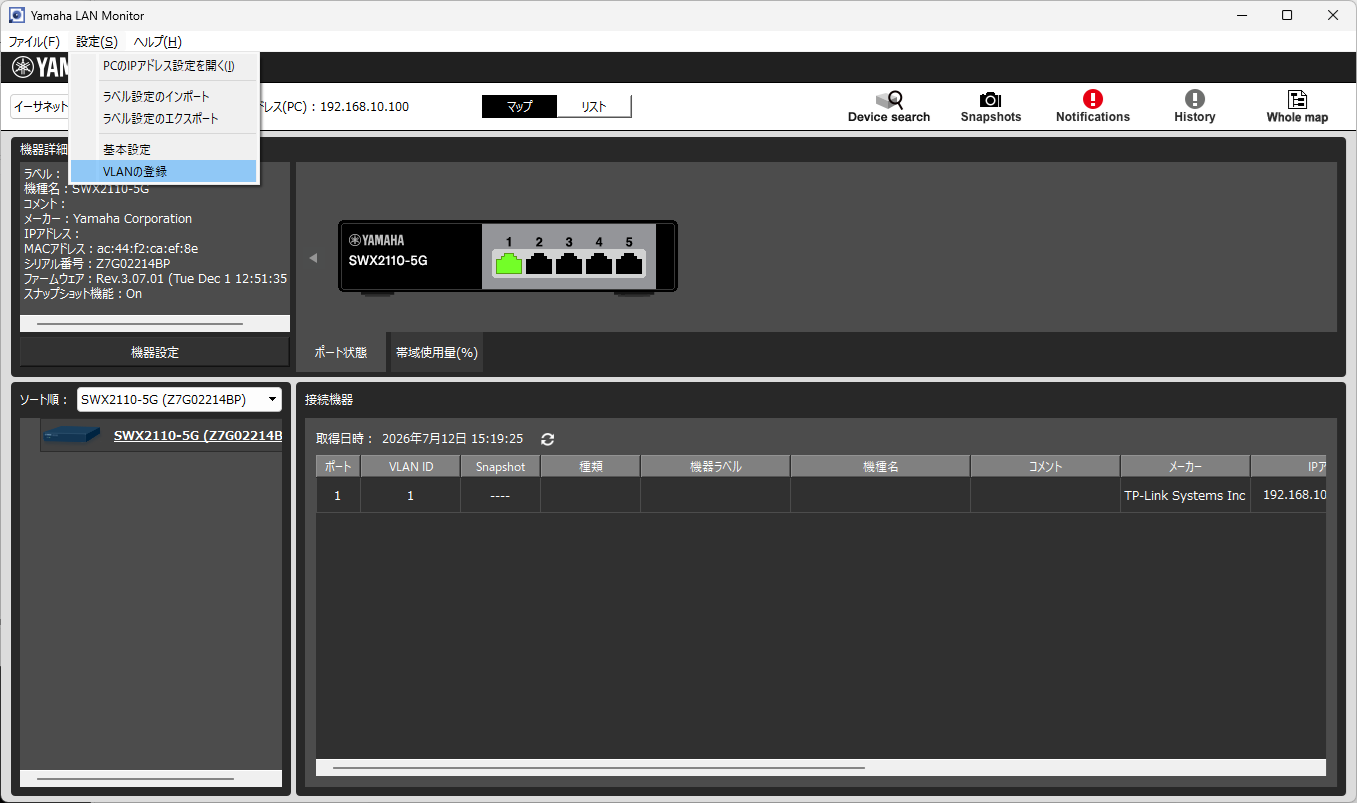1357x803 pixels.
Task: Open the History panel
Action: [1195, 107]
